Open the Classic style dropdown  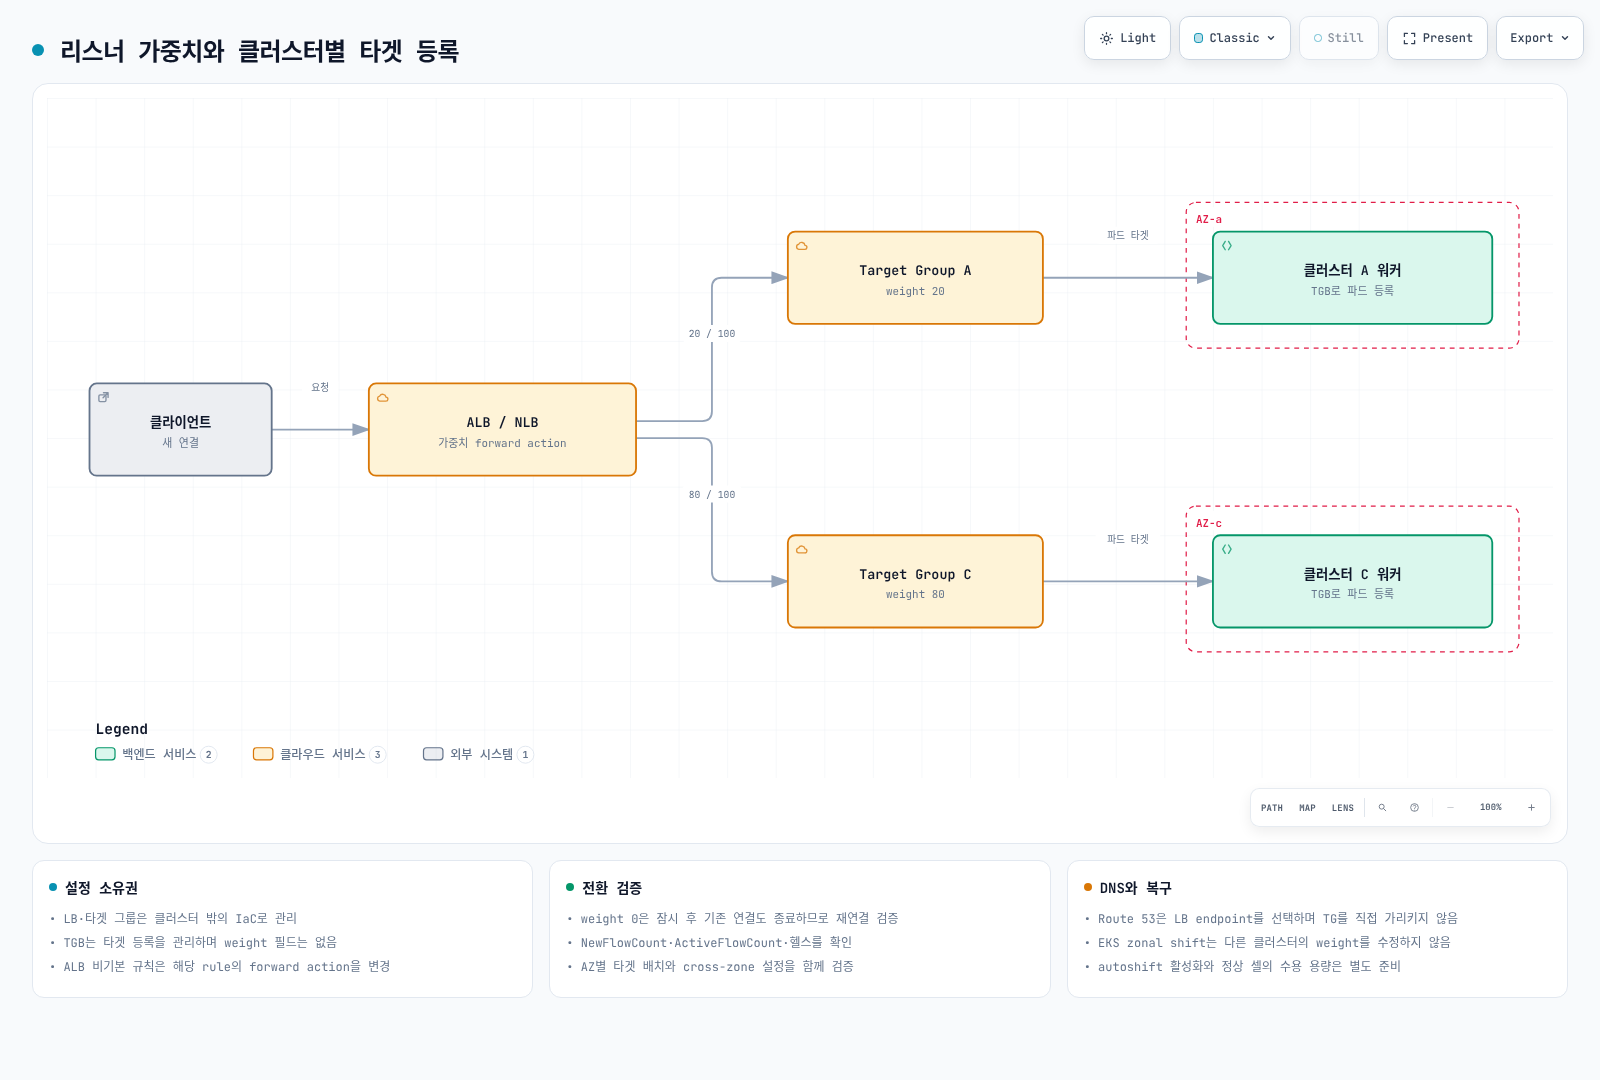point(1235,38)
